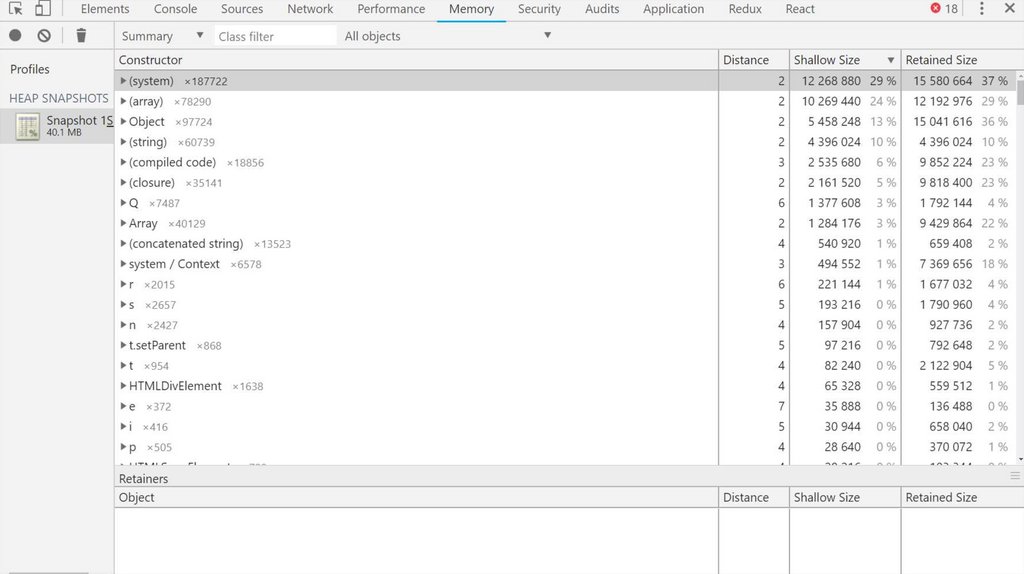Viewport: 1024px width, 574px height.
Task: Expand the Object constructor row
Action: point(123,121)
